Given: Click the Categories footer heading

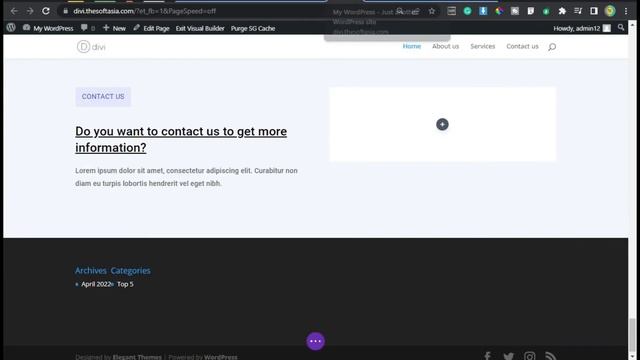Looking at the screenshot, I should click(x=130, y=271).
